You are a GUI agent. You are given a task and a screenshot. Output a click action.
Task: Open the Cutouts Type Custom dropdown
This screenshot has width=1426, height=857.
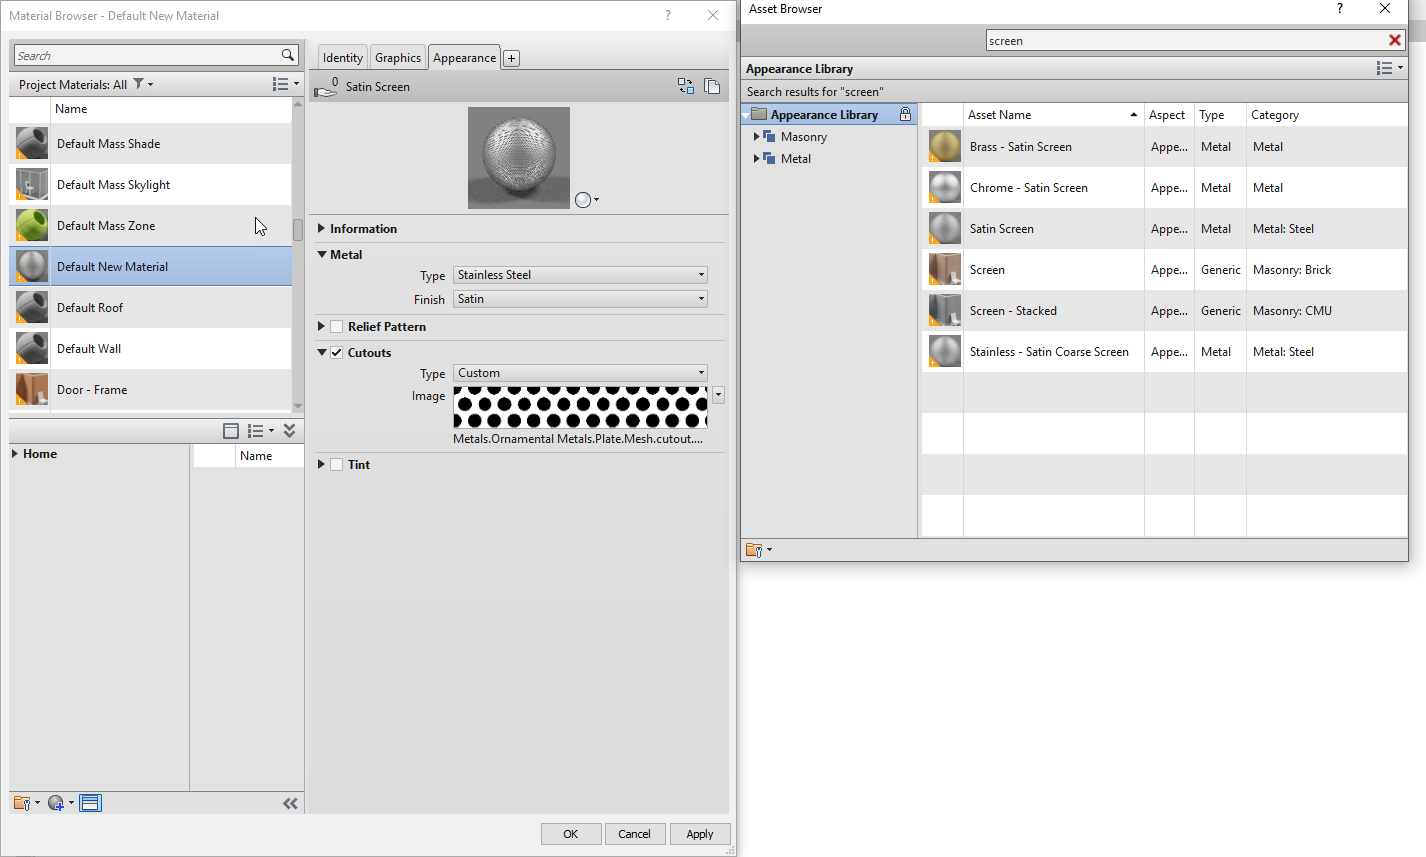pyautogui.click(x=581, y=373)
